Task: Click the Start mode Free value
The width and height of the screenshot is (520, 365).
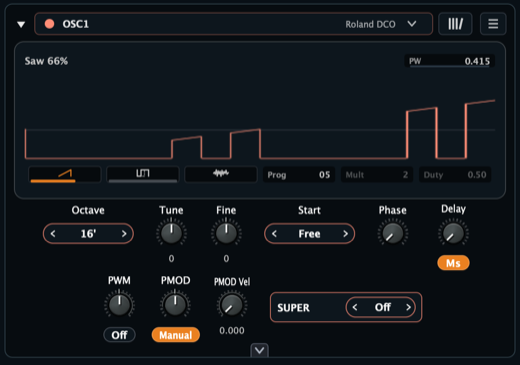Action: click(309, 234)
